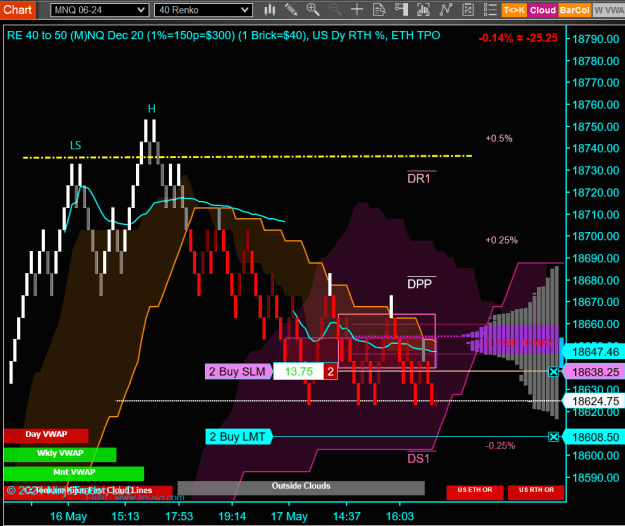Click the chart title starting RE 40 to 50

coord(224,35)
